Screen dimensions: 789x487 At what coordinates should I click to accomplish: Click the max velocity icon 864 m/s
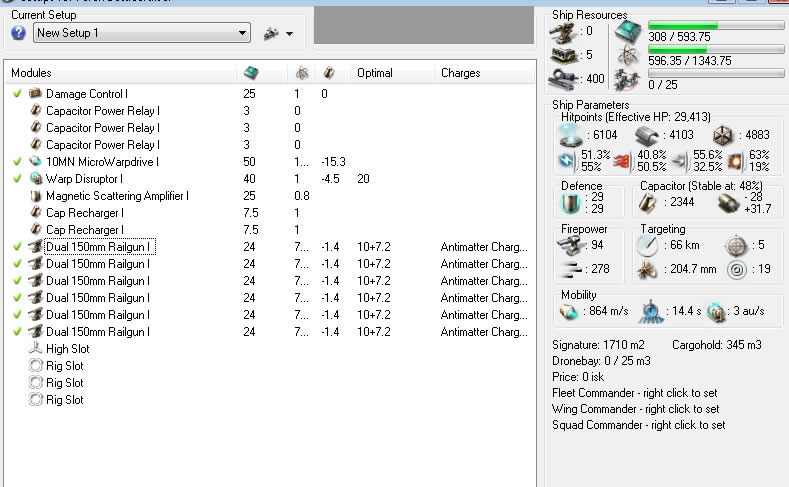tap(570, 312)
